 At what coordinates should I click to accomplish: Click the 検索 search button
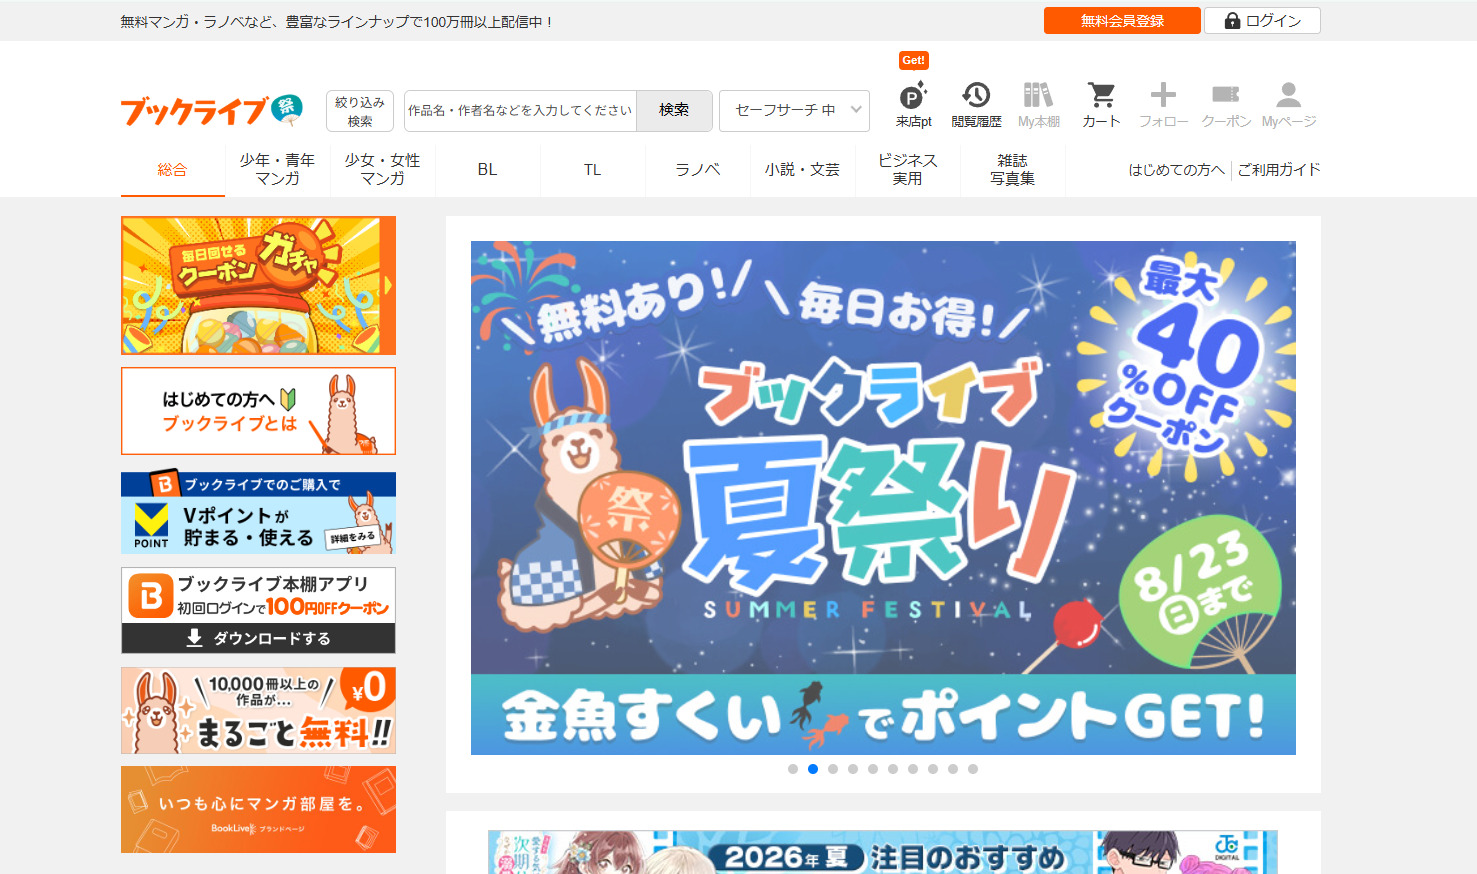[674, 110]
